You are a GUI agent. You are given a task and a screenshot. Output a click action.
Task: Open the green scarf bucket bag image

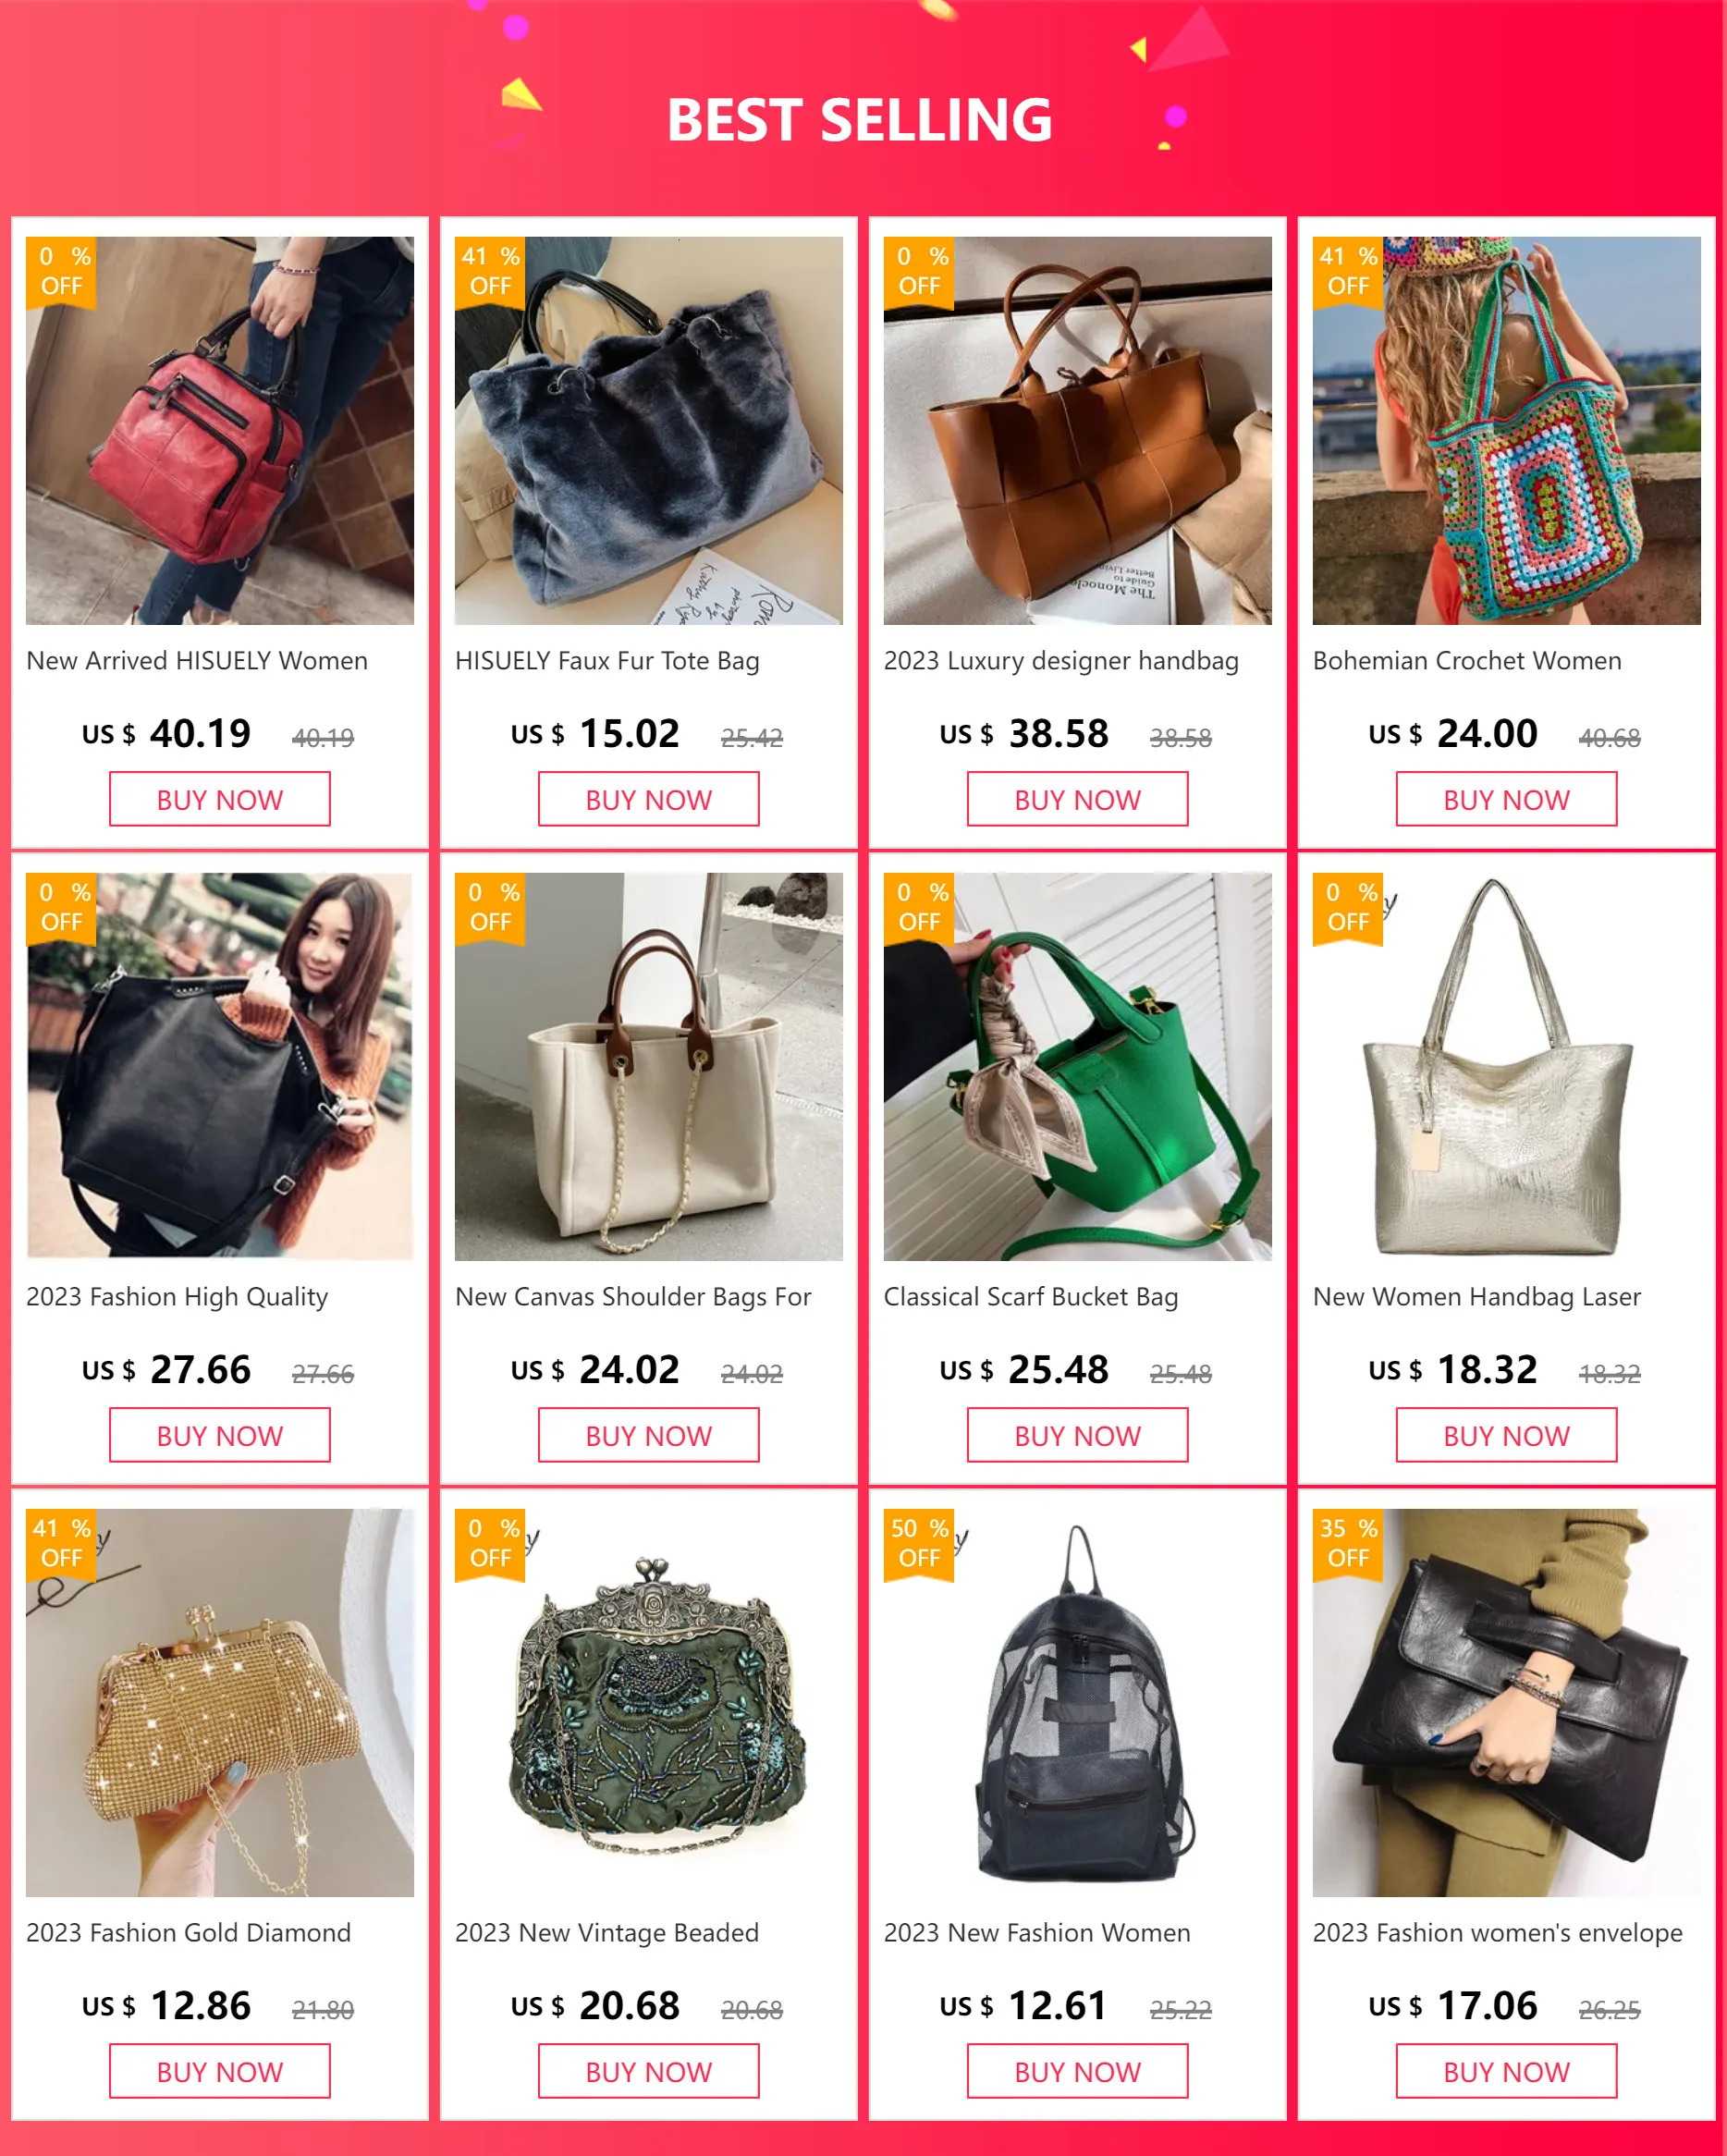1078,1067
